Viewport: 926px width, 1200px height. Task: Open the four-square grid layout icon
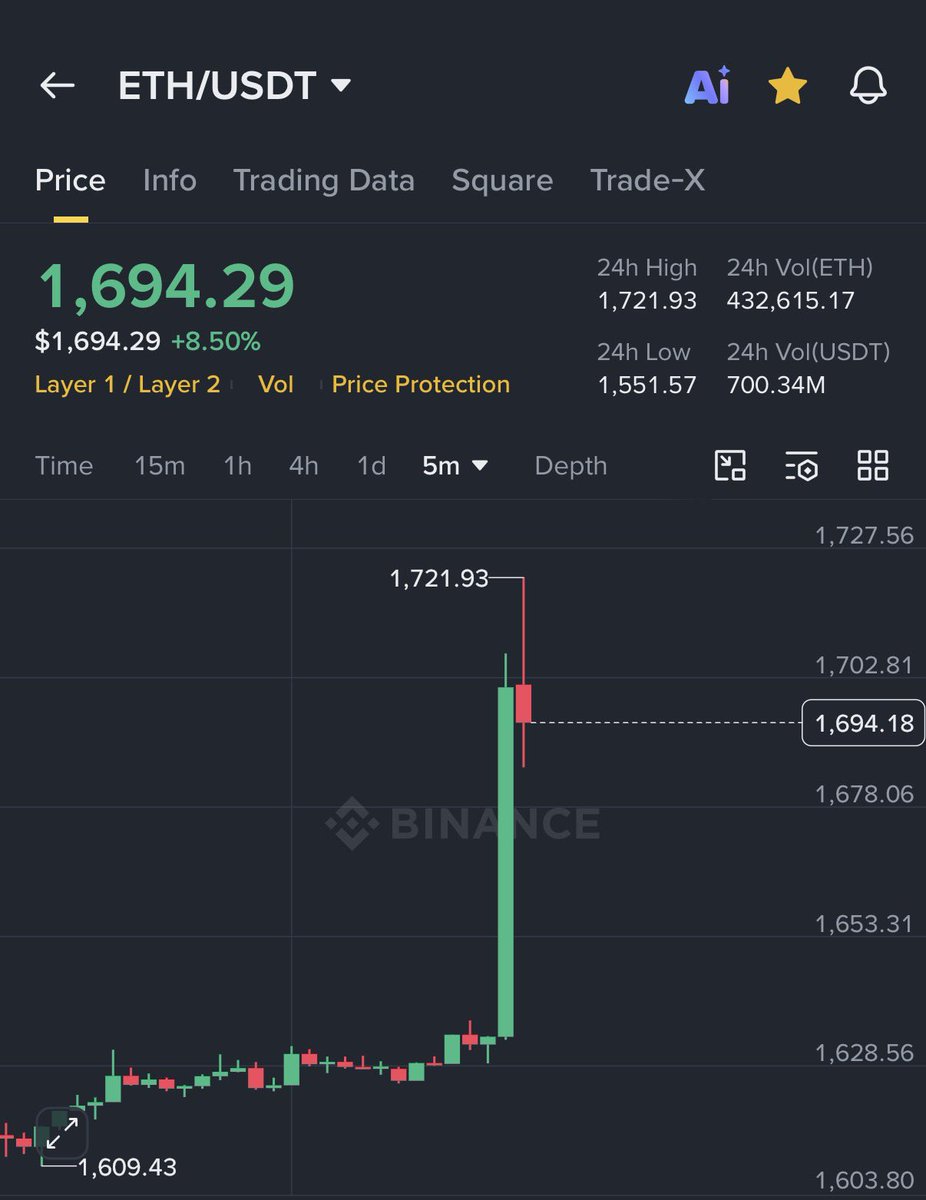(873, 466)
